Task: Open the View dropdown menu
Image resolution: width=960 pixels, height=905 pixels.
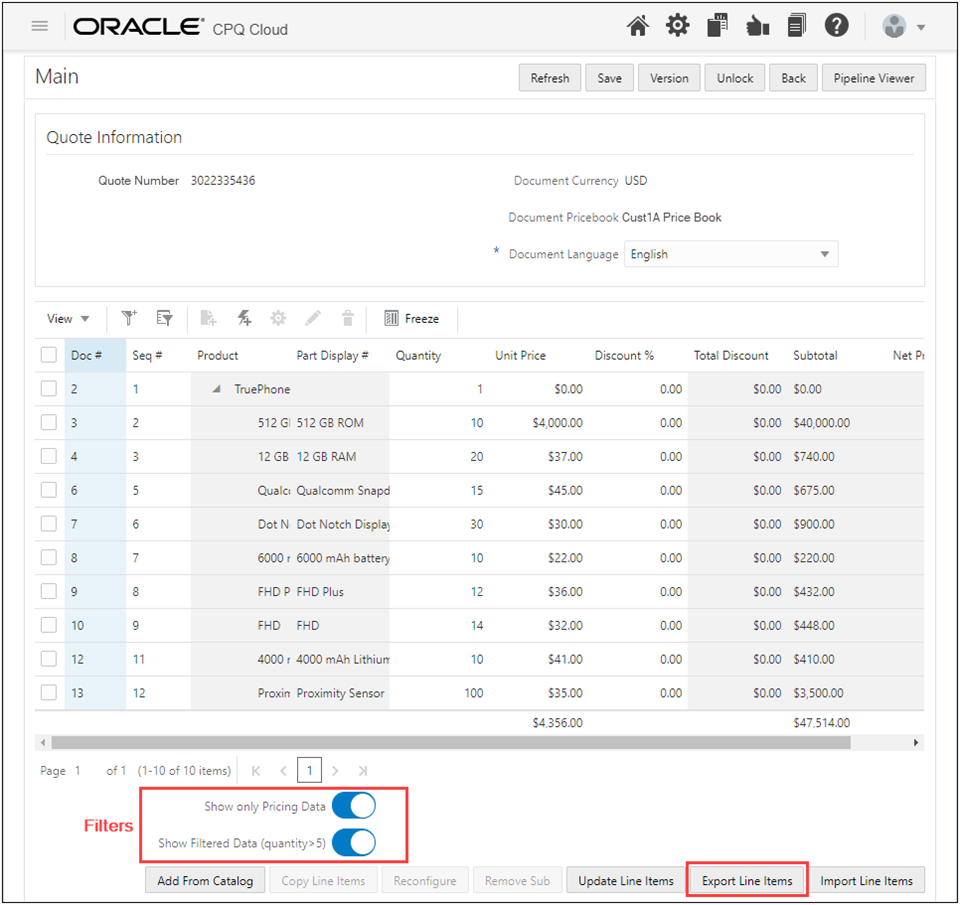Action: pyautogui.click(x=67, y=318)
